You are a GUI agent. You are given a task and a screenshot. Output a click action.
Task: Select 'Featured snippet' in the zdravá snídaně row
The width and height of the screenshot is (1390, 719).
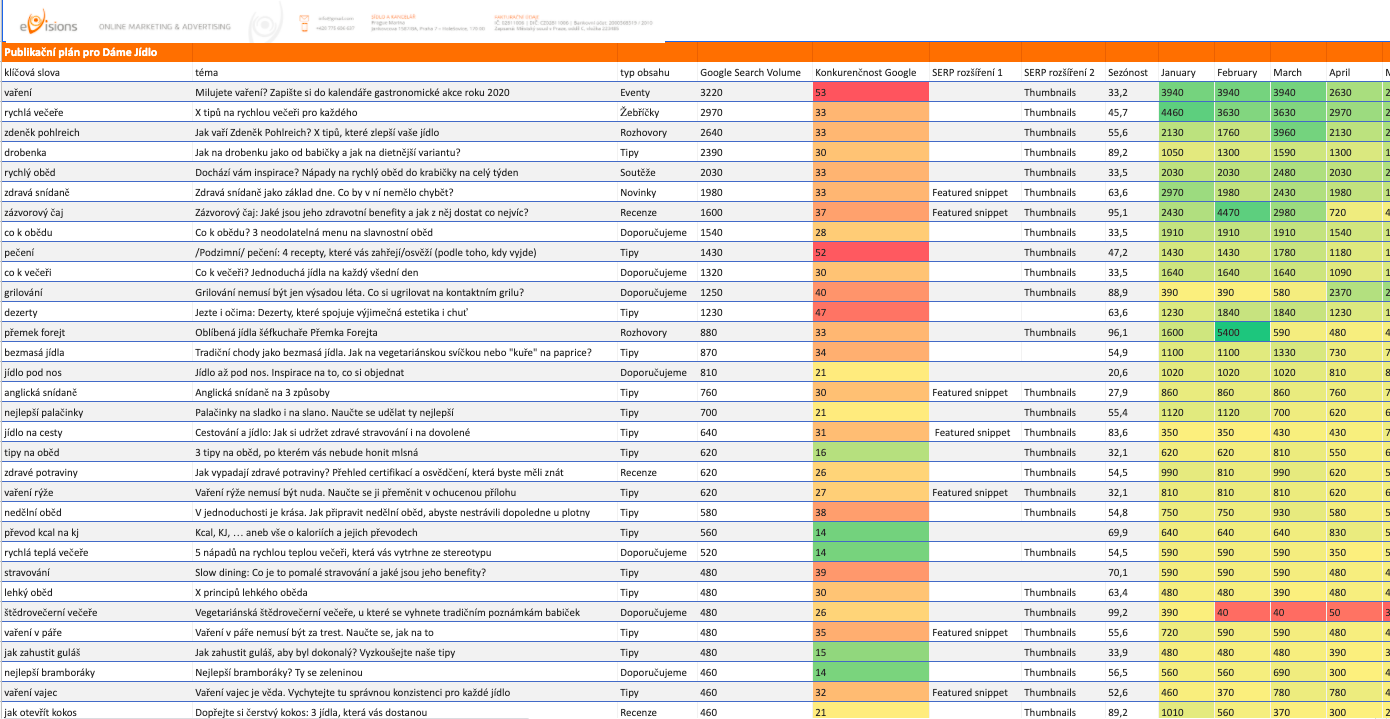[x=974, y=192]
